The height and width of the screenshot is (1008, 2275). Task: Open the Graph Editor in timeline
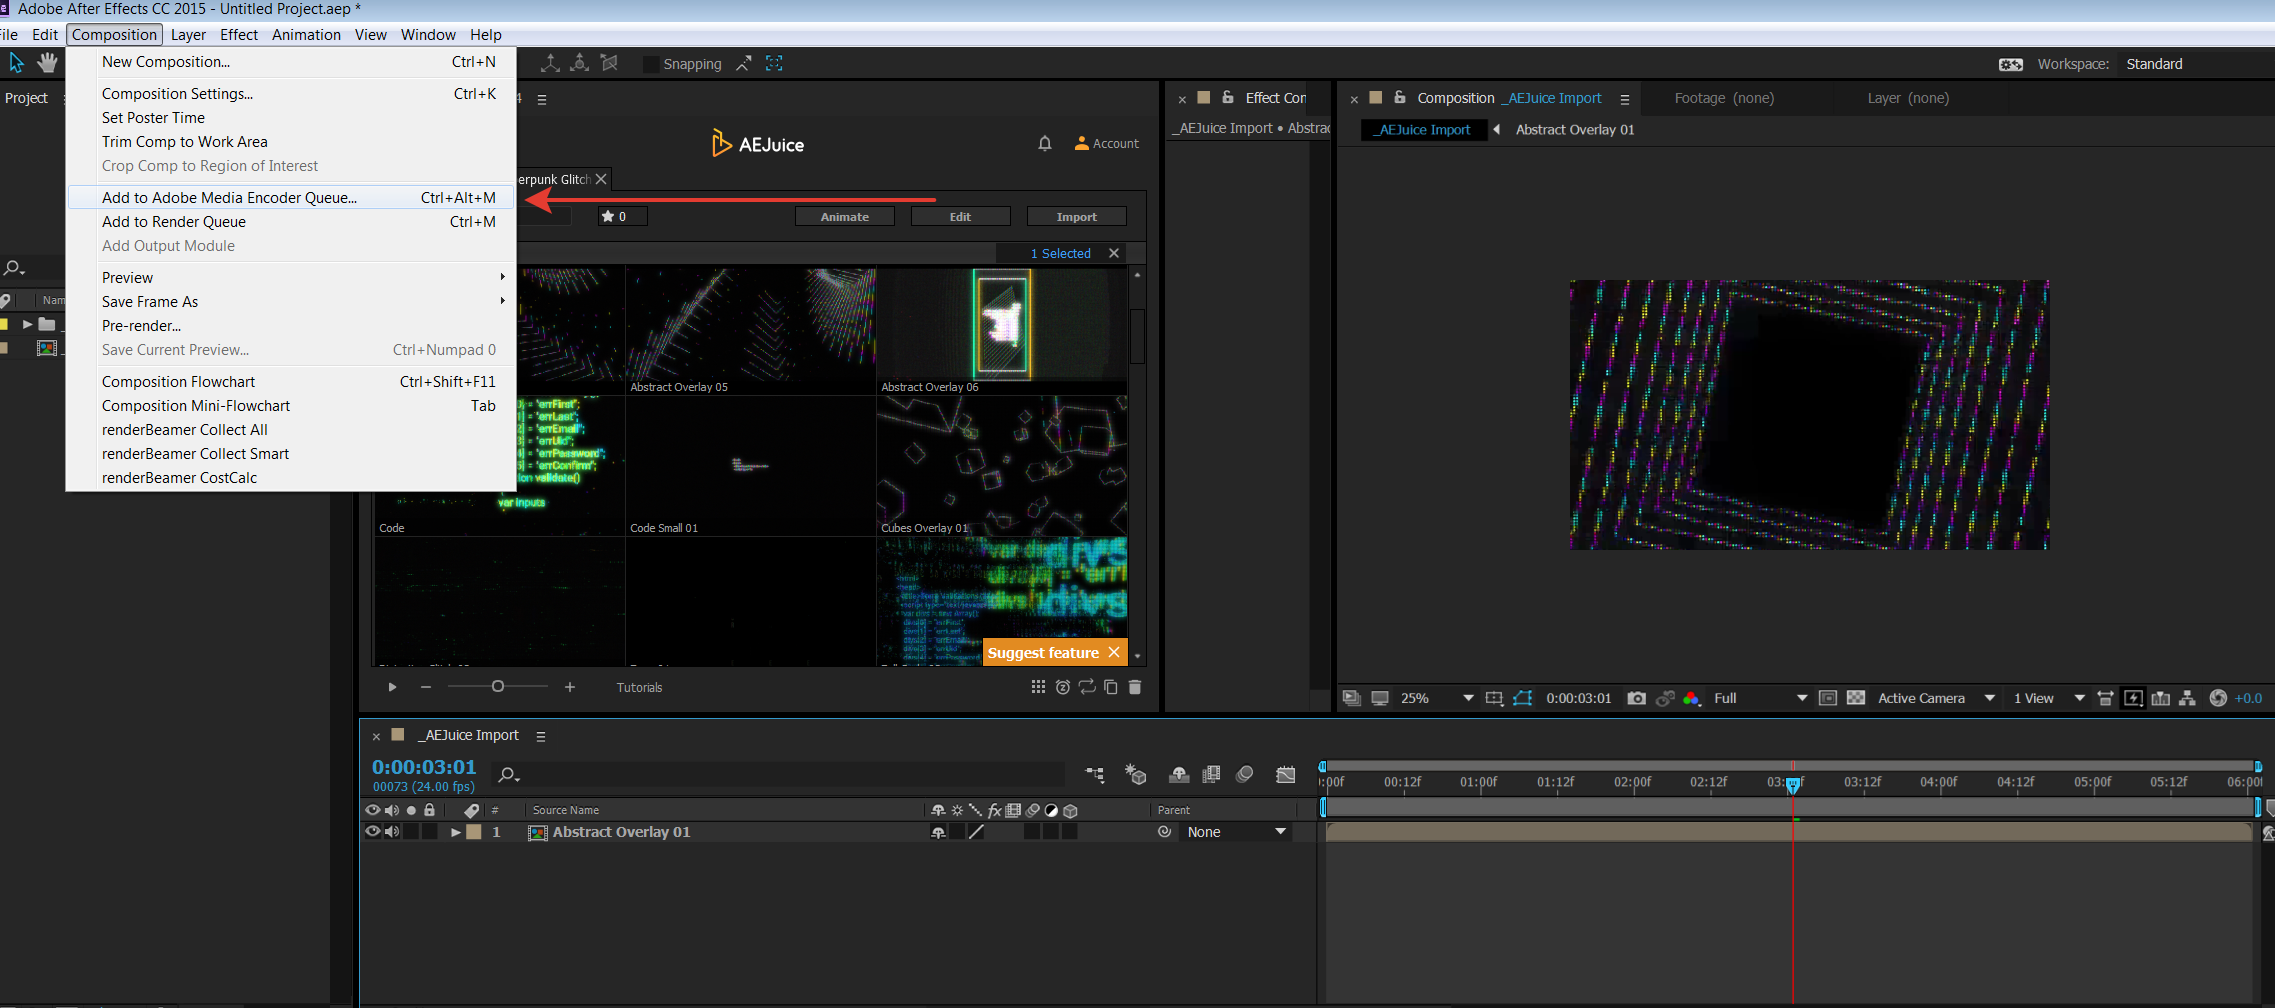tap(1286, 774)
